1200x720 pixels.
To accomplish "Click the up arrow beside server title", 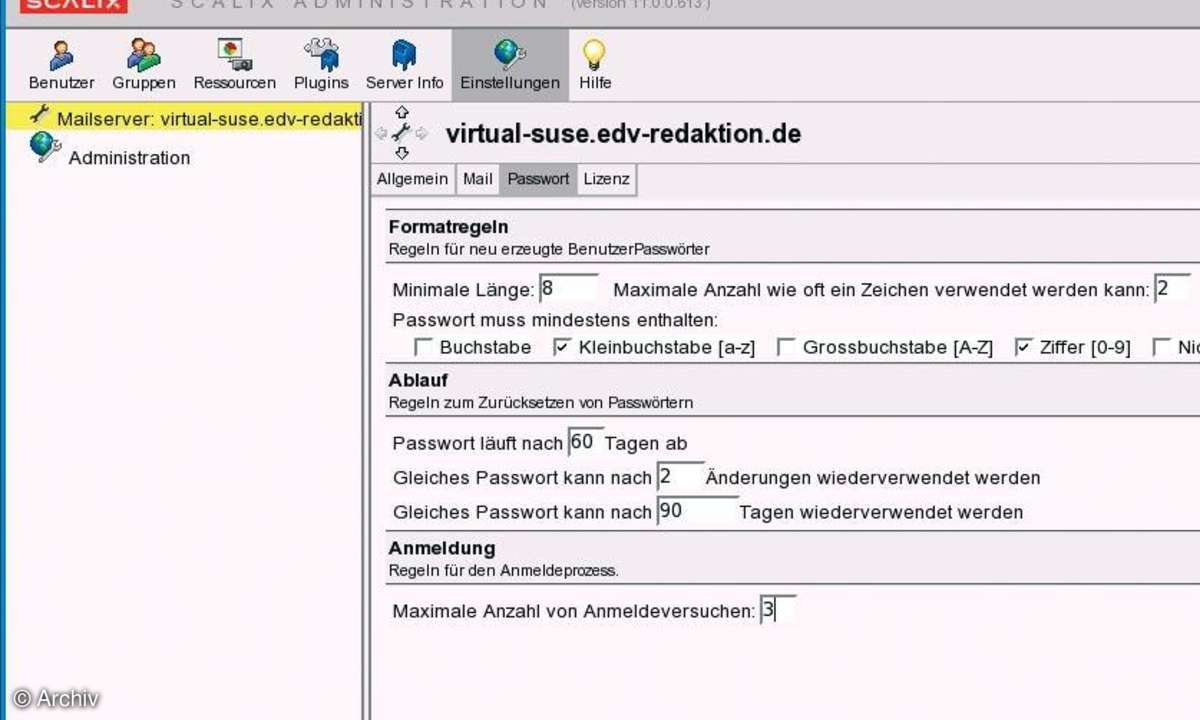I will (x=402, y=112).
